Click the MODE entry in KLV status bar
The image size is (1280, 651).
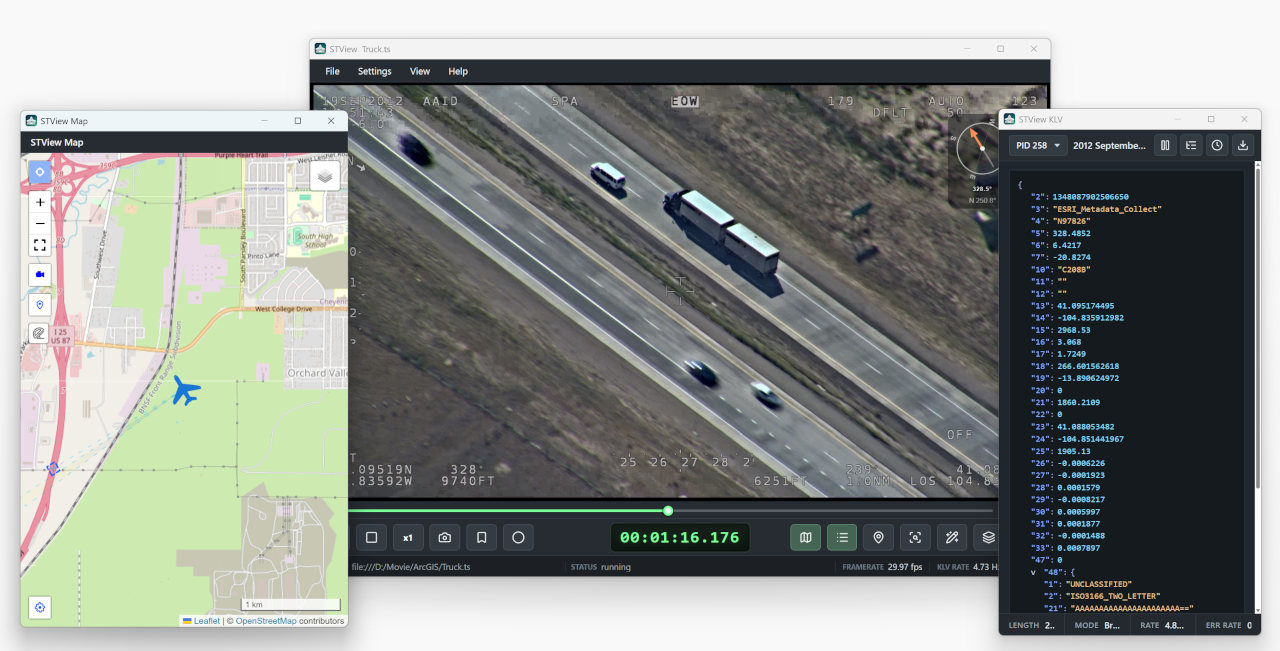coord(1098,625)
